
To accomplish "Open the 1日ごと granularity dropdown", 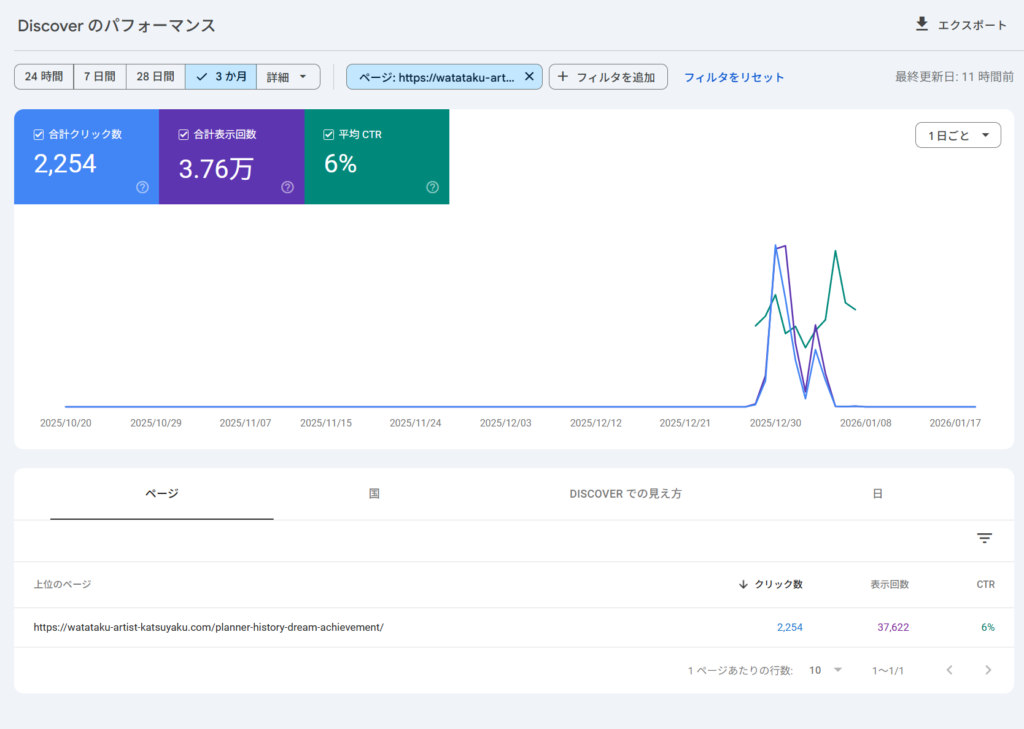I will pyautogui.click(x=958, y=135).
